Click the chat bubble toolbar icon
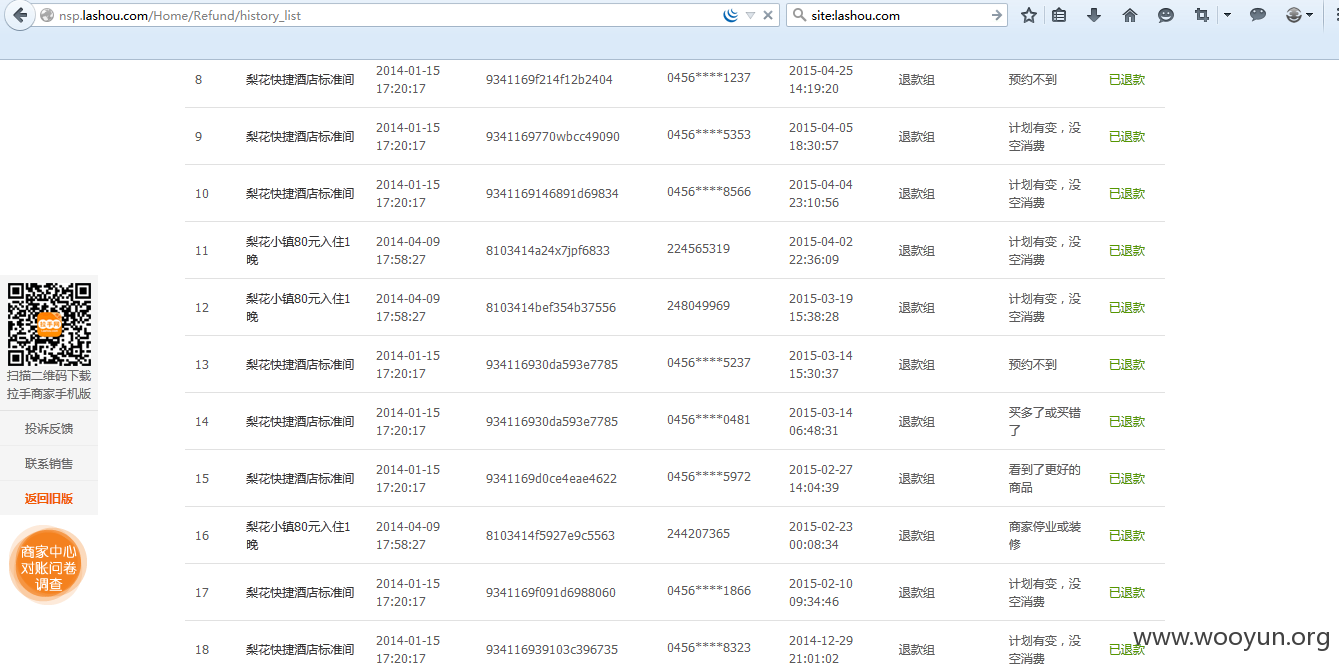1339x666 pixels. 1258,15
